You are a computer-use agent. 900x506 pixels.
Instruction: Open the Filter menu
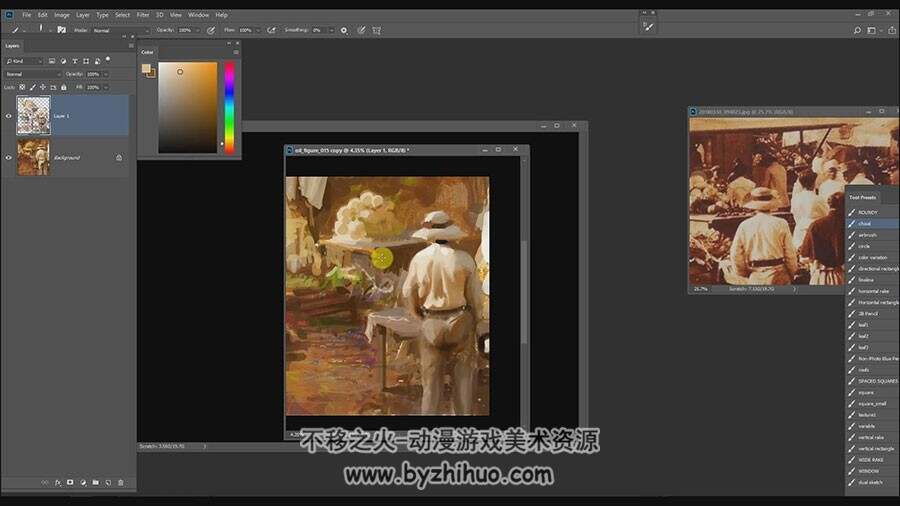(143, 15)
